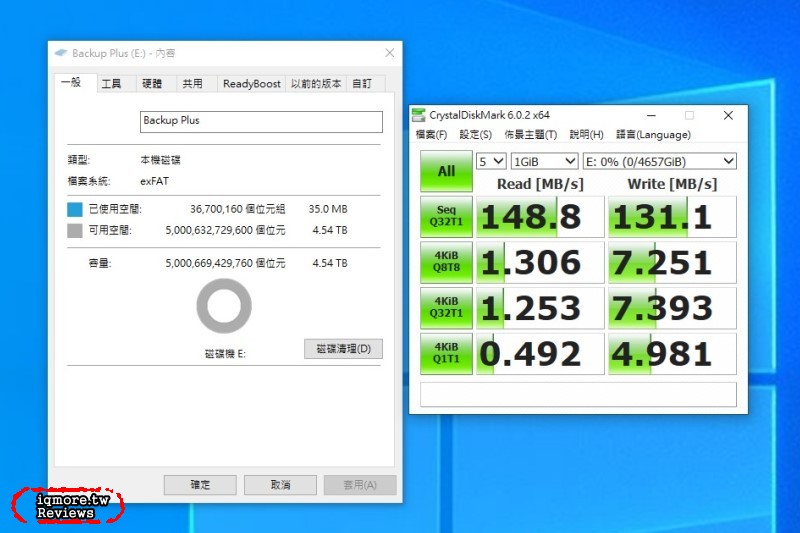
Task: Open the drive selector dropdown showing E: 0%
Action: 660,162
